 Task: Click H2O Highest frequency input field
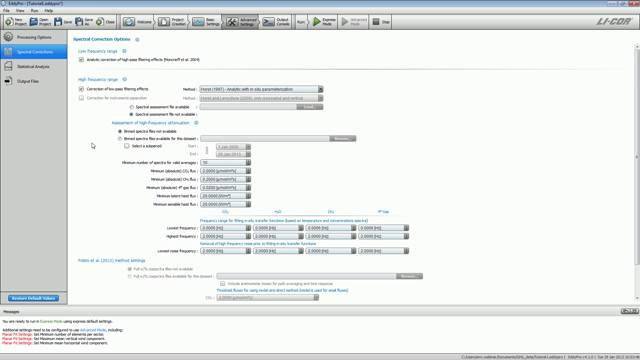278,236
